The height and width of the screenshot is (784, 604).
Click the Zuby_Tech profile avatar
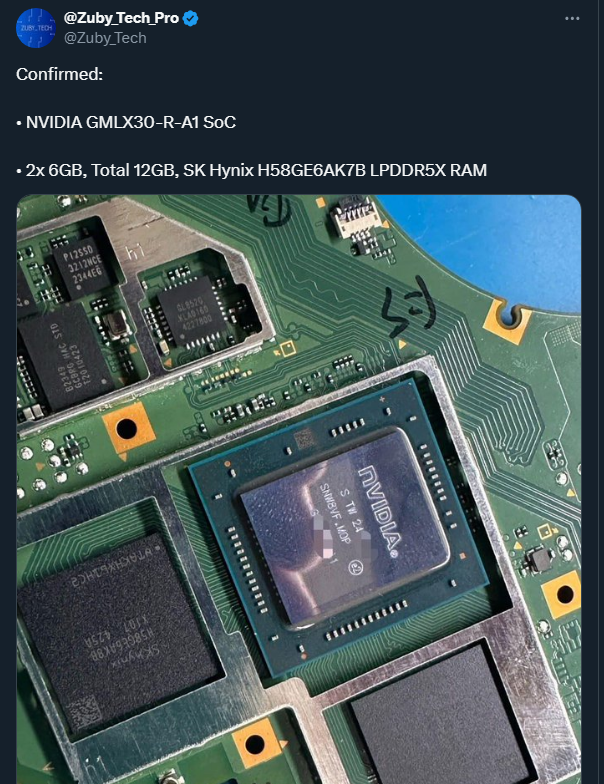tap(36, 28)
